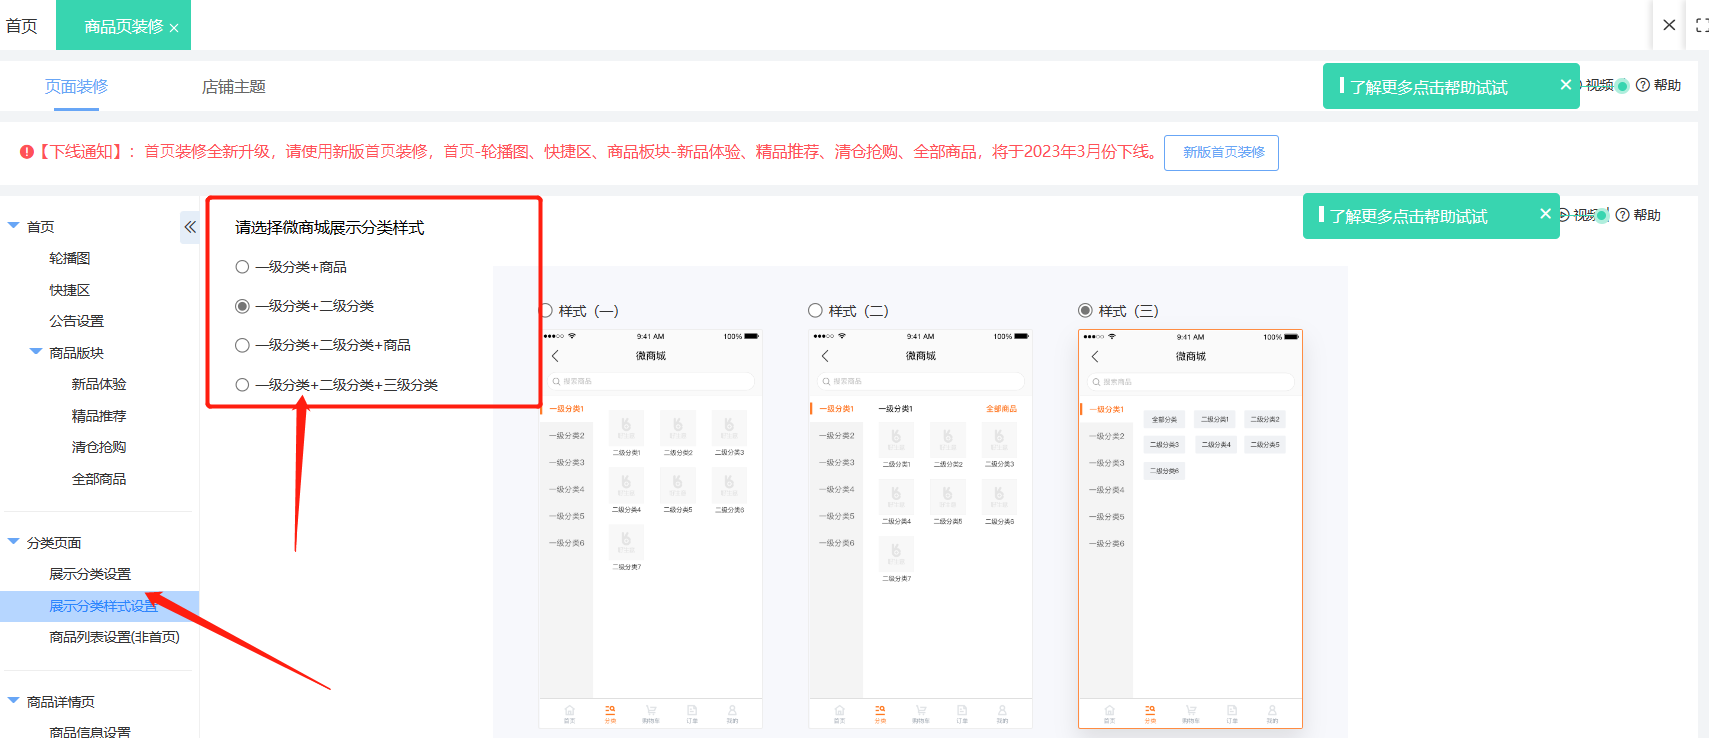
Task: Click the top 帮助 question mark icon
Action: (x=1642, y=86)
